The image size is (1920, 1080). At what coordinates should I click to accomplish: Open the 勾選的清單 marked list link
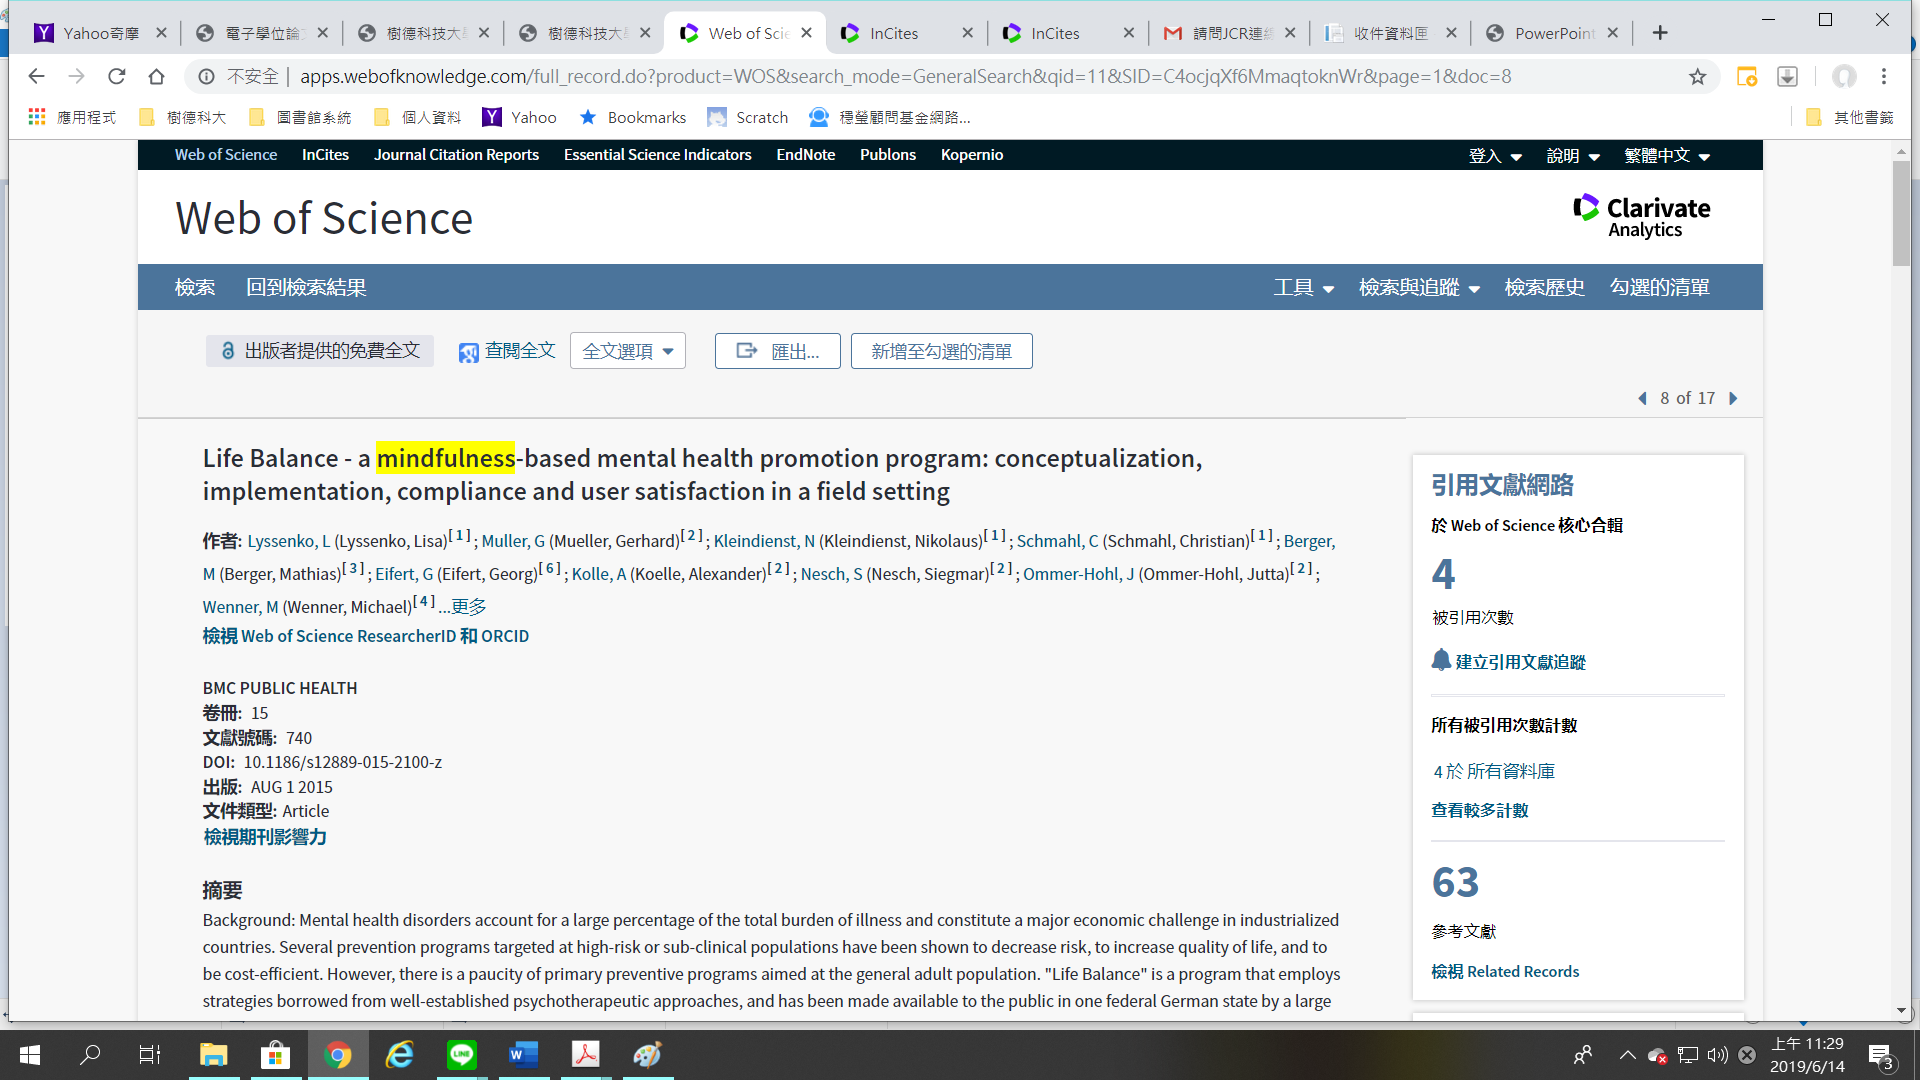pos(1659,288)
